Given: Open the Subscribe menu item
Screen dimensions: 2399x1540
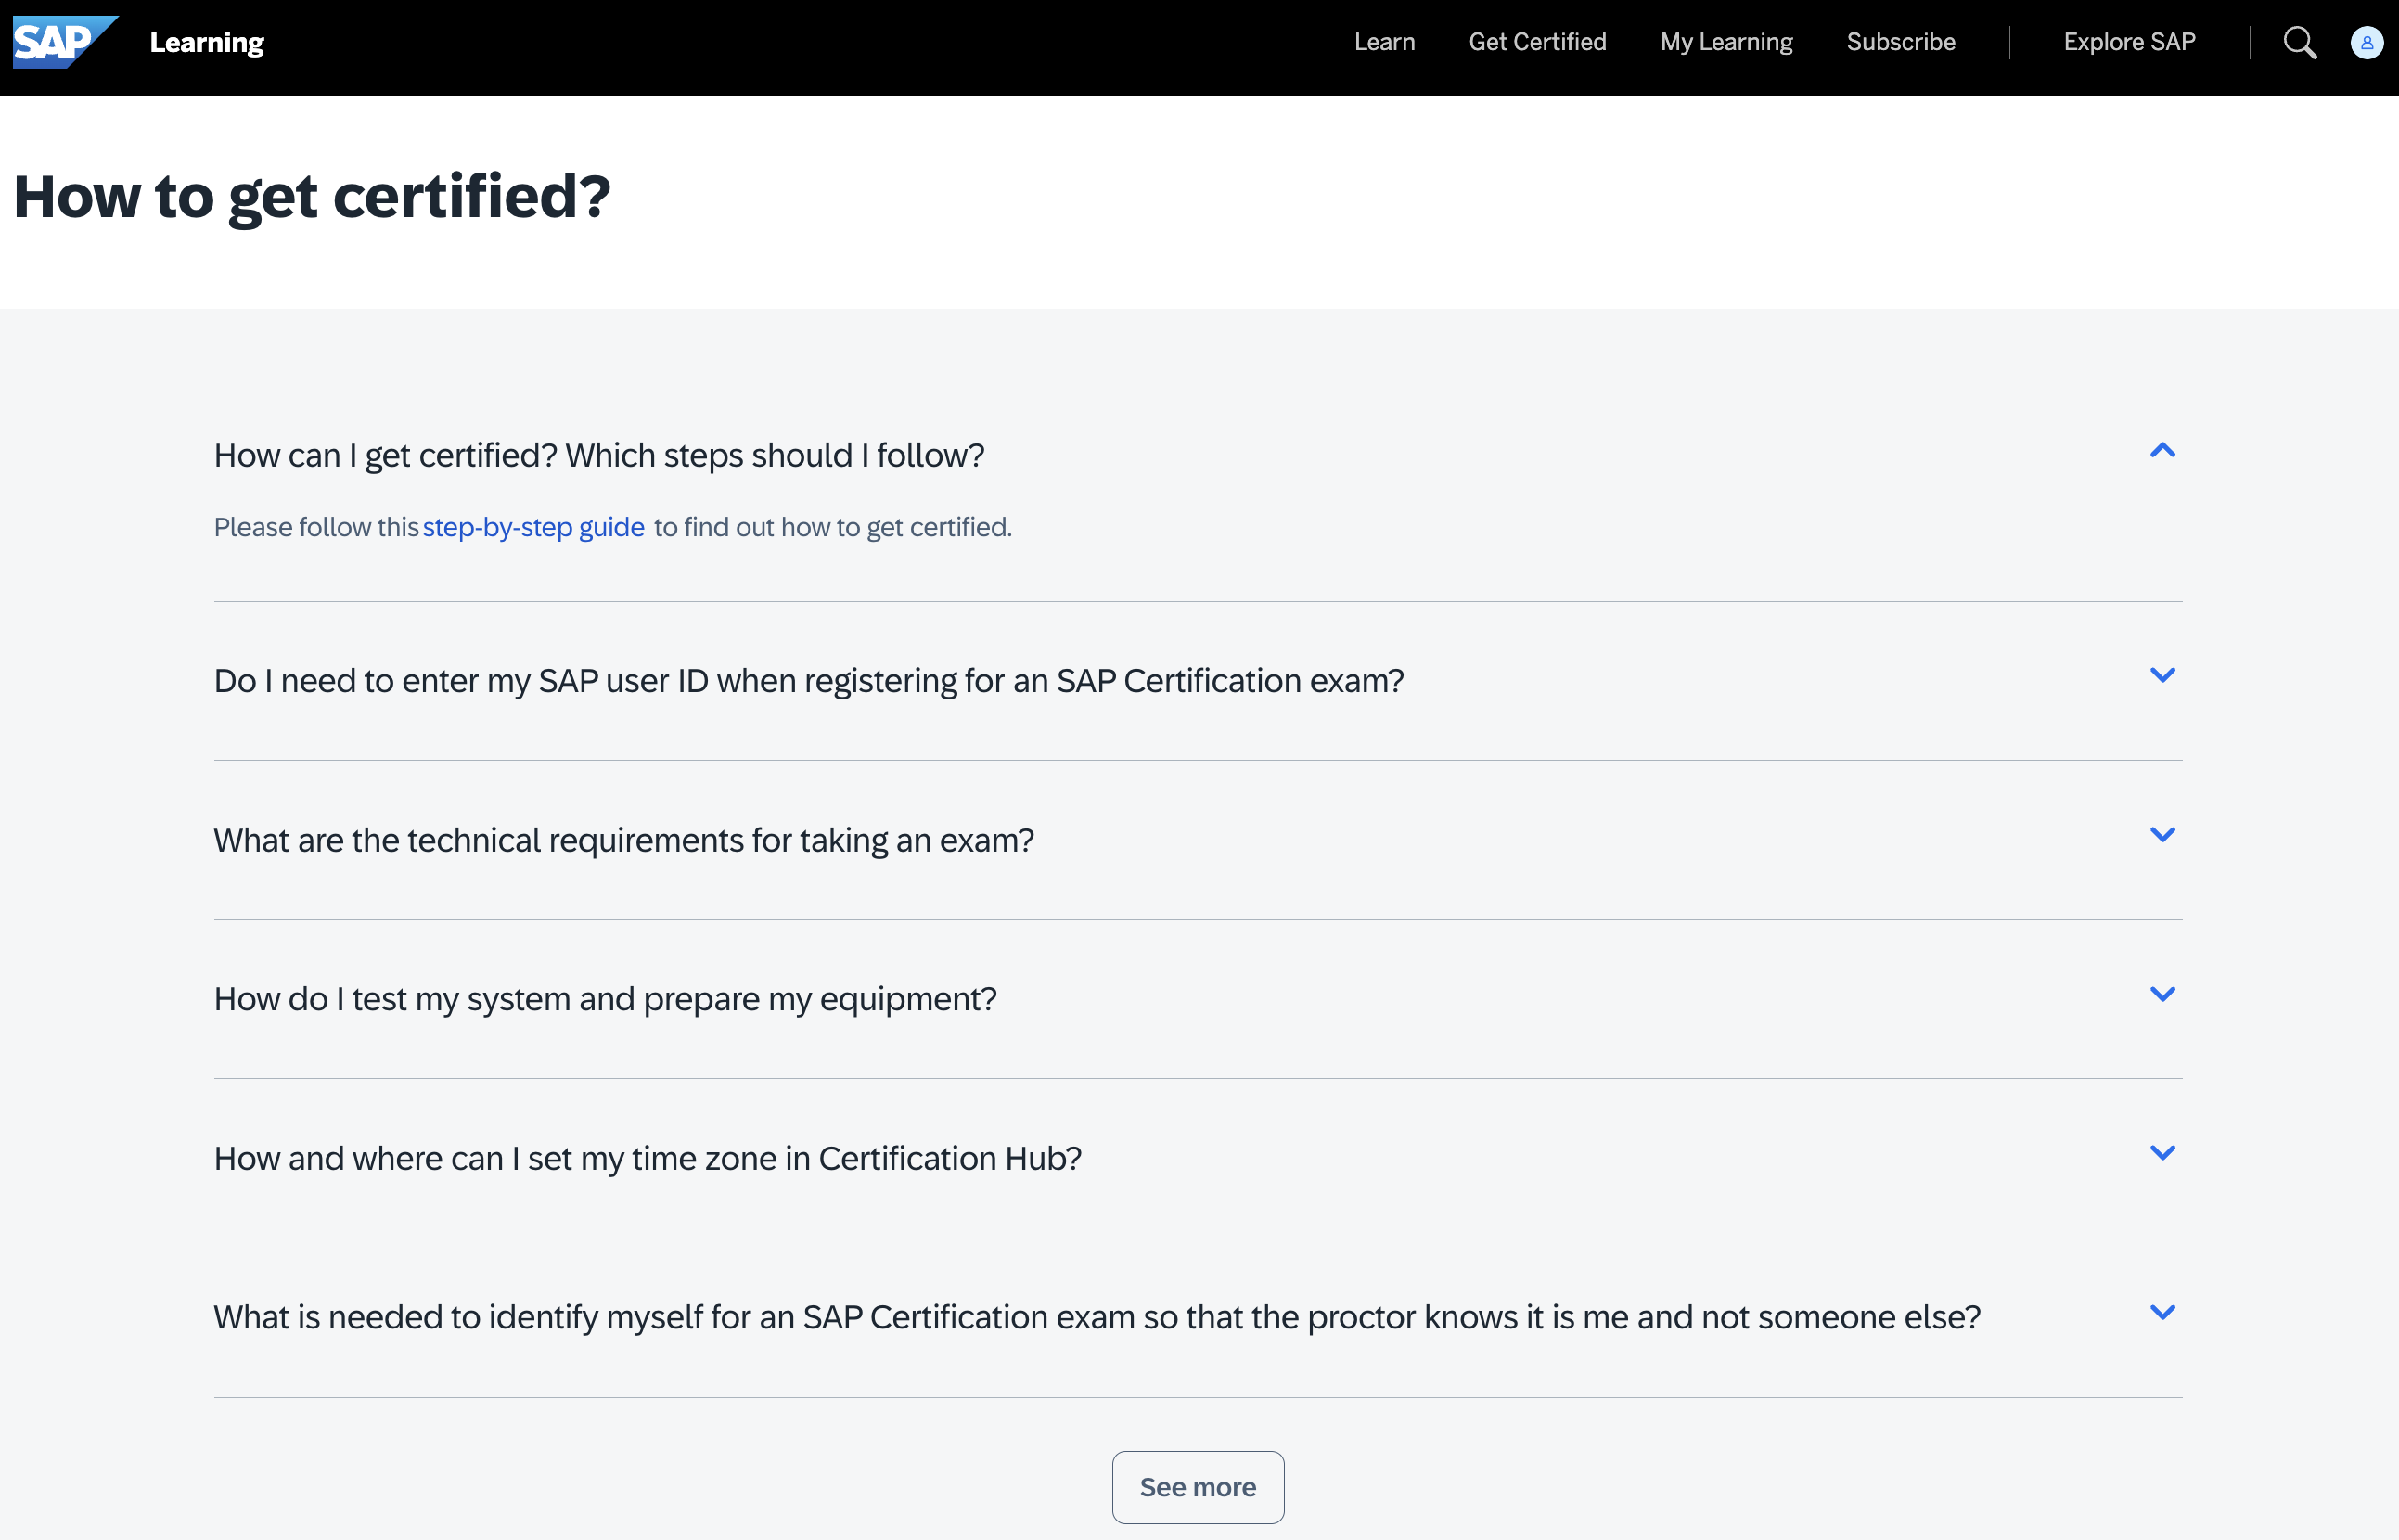Looking at the screenshot, I should (x=1900, y=42).
